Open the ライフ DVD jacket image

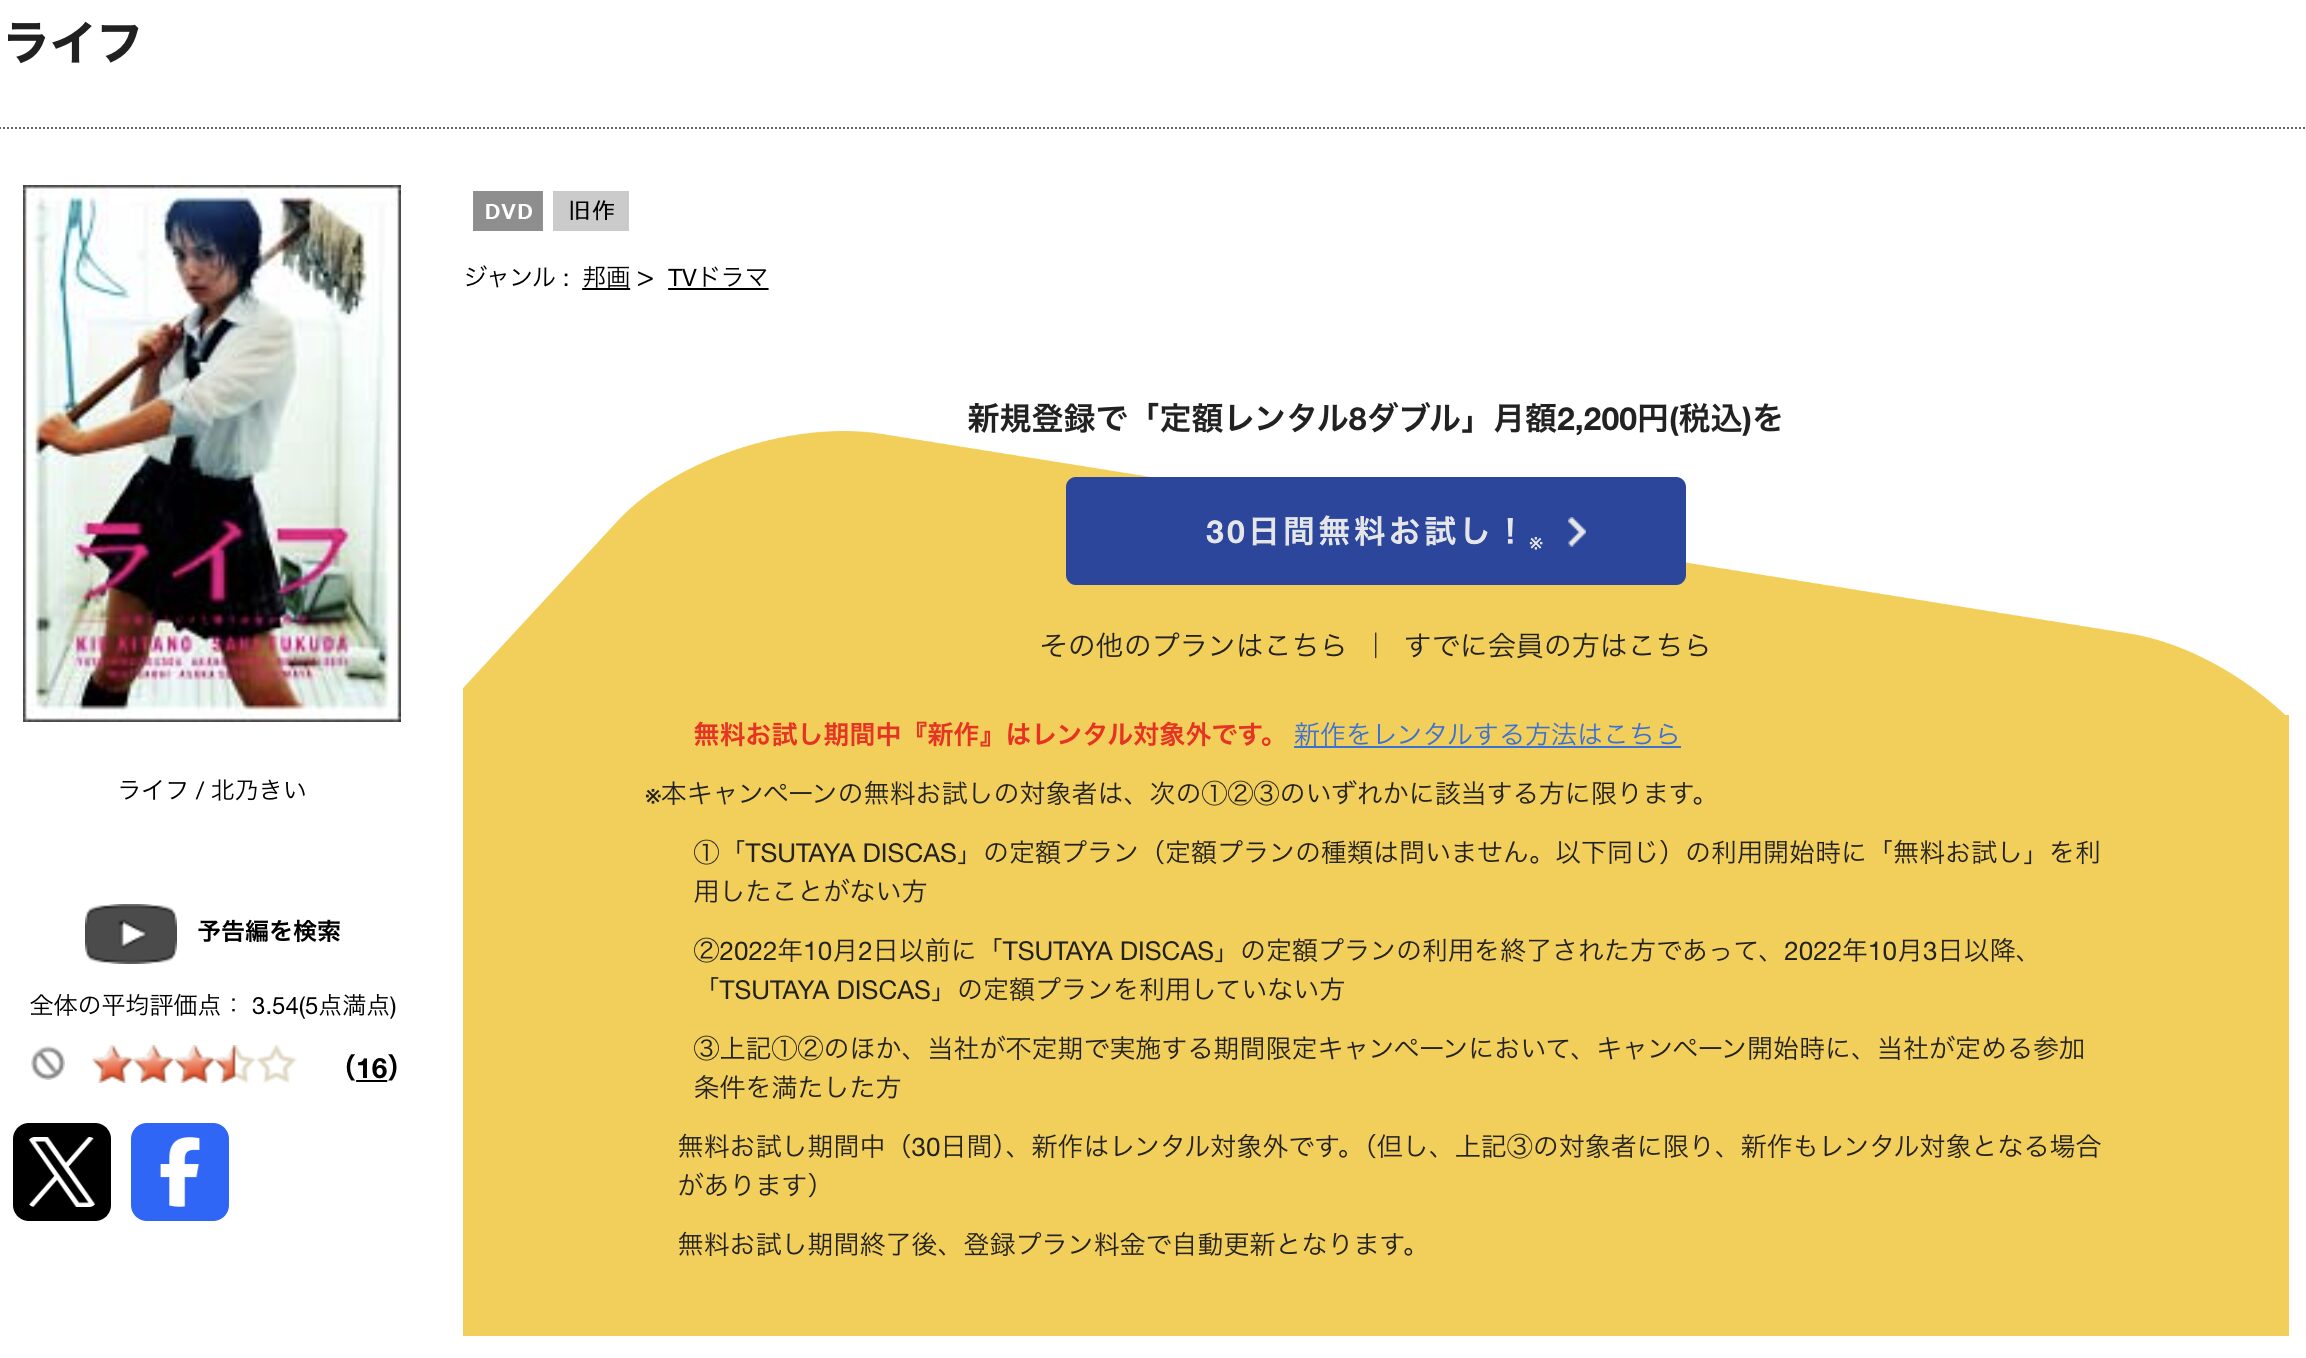211,454
